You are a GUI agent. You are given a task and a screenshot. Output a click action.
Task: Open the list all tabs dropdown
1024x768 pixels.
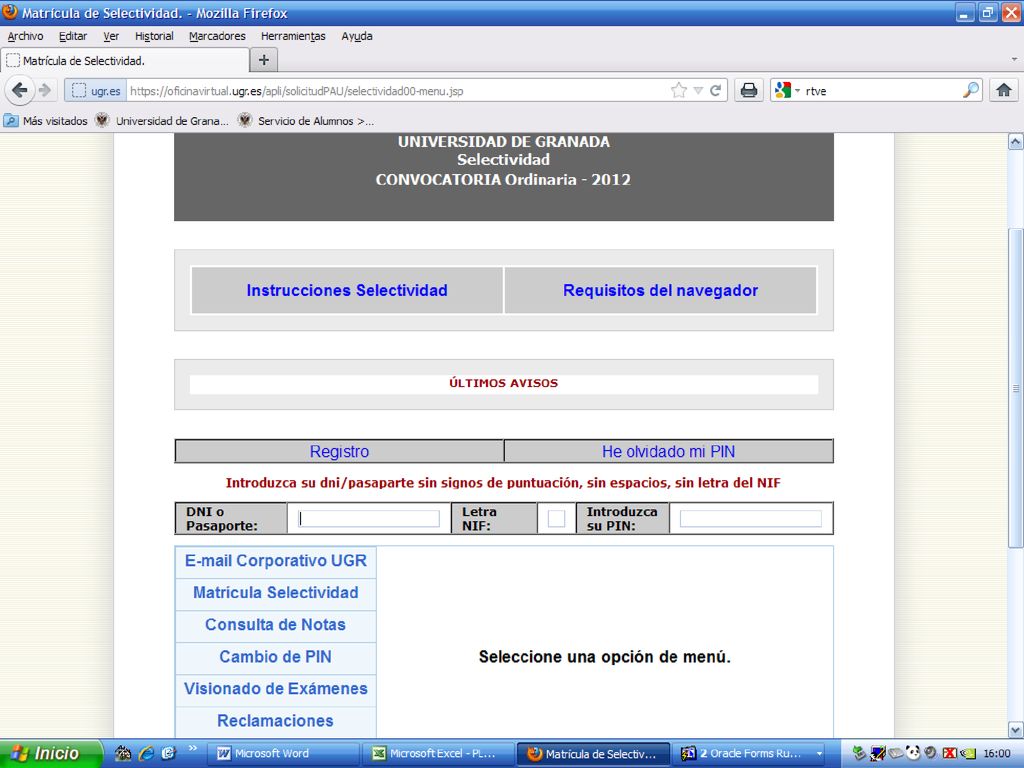point(1014,59)
